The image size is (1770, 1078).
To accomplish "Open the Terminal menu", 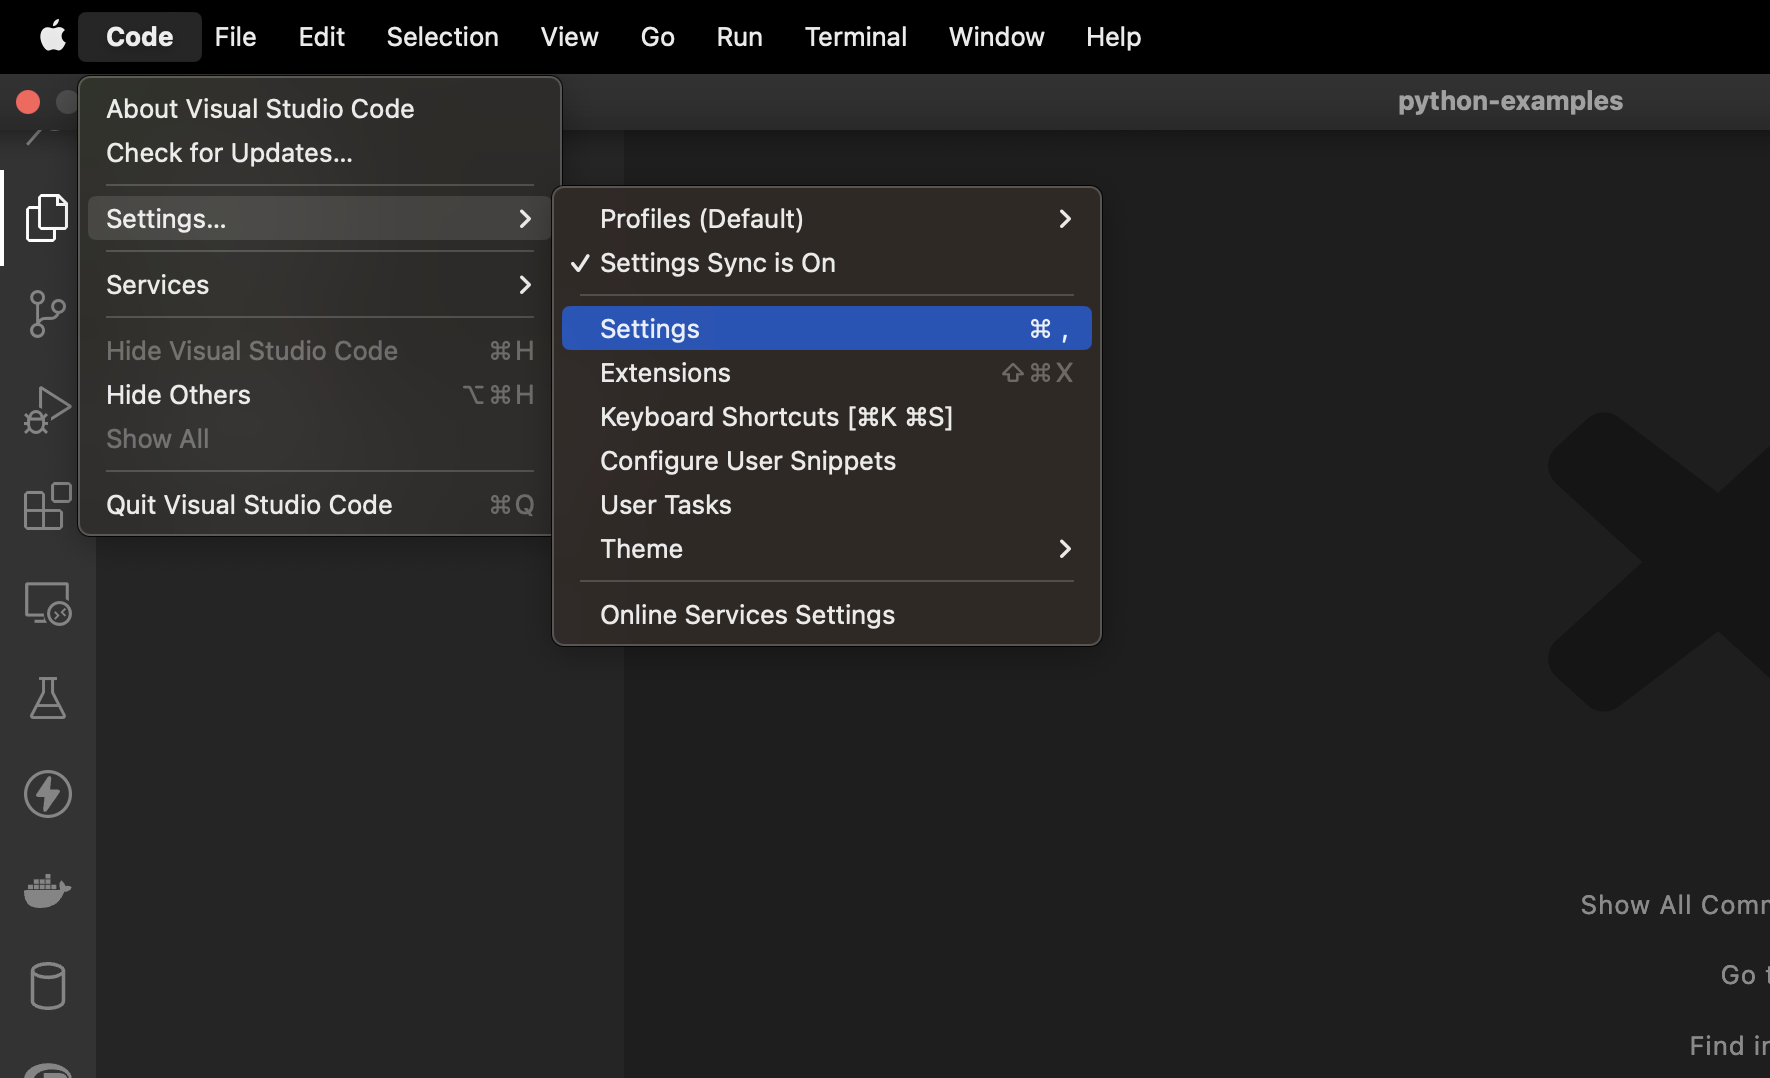I will (x=855, y=37).
